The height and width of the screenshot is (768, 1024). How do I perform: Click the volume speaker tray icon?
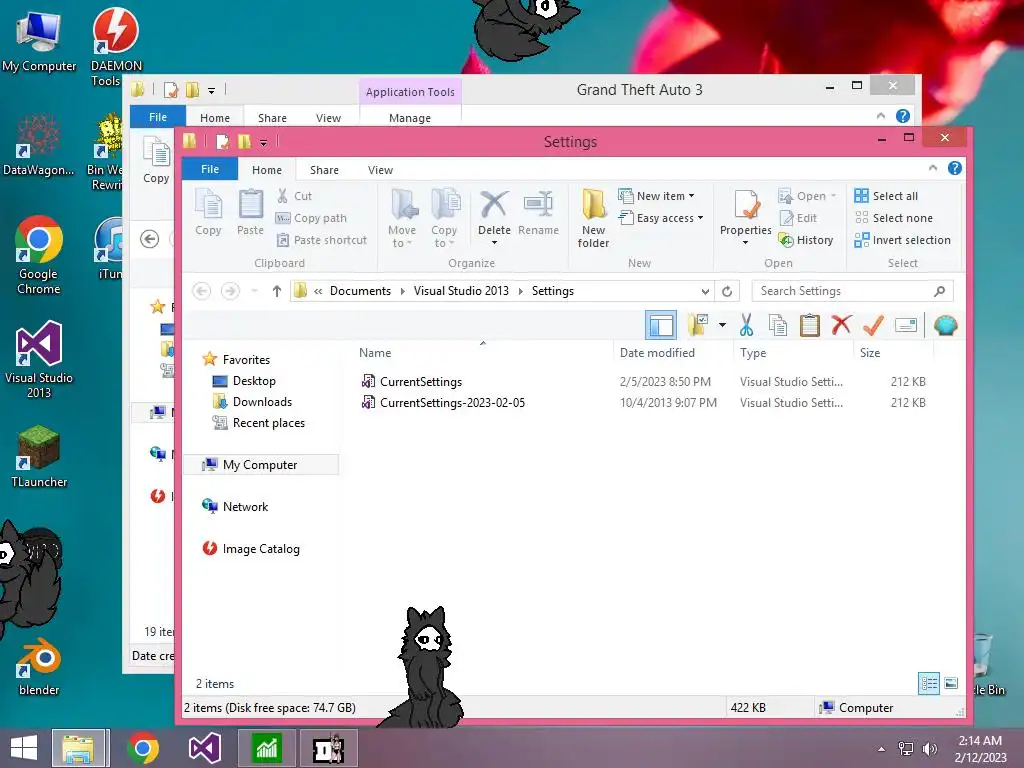929,749
